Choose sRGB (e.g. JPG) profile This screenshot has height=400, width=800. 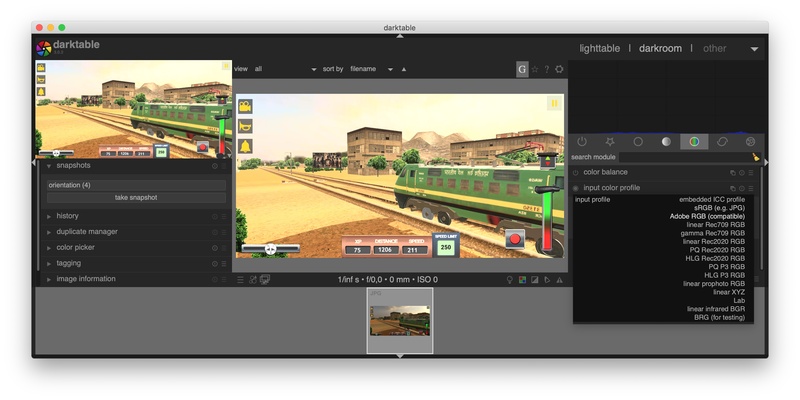click(x=719, y=208)
